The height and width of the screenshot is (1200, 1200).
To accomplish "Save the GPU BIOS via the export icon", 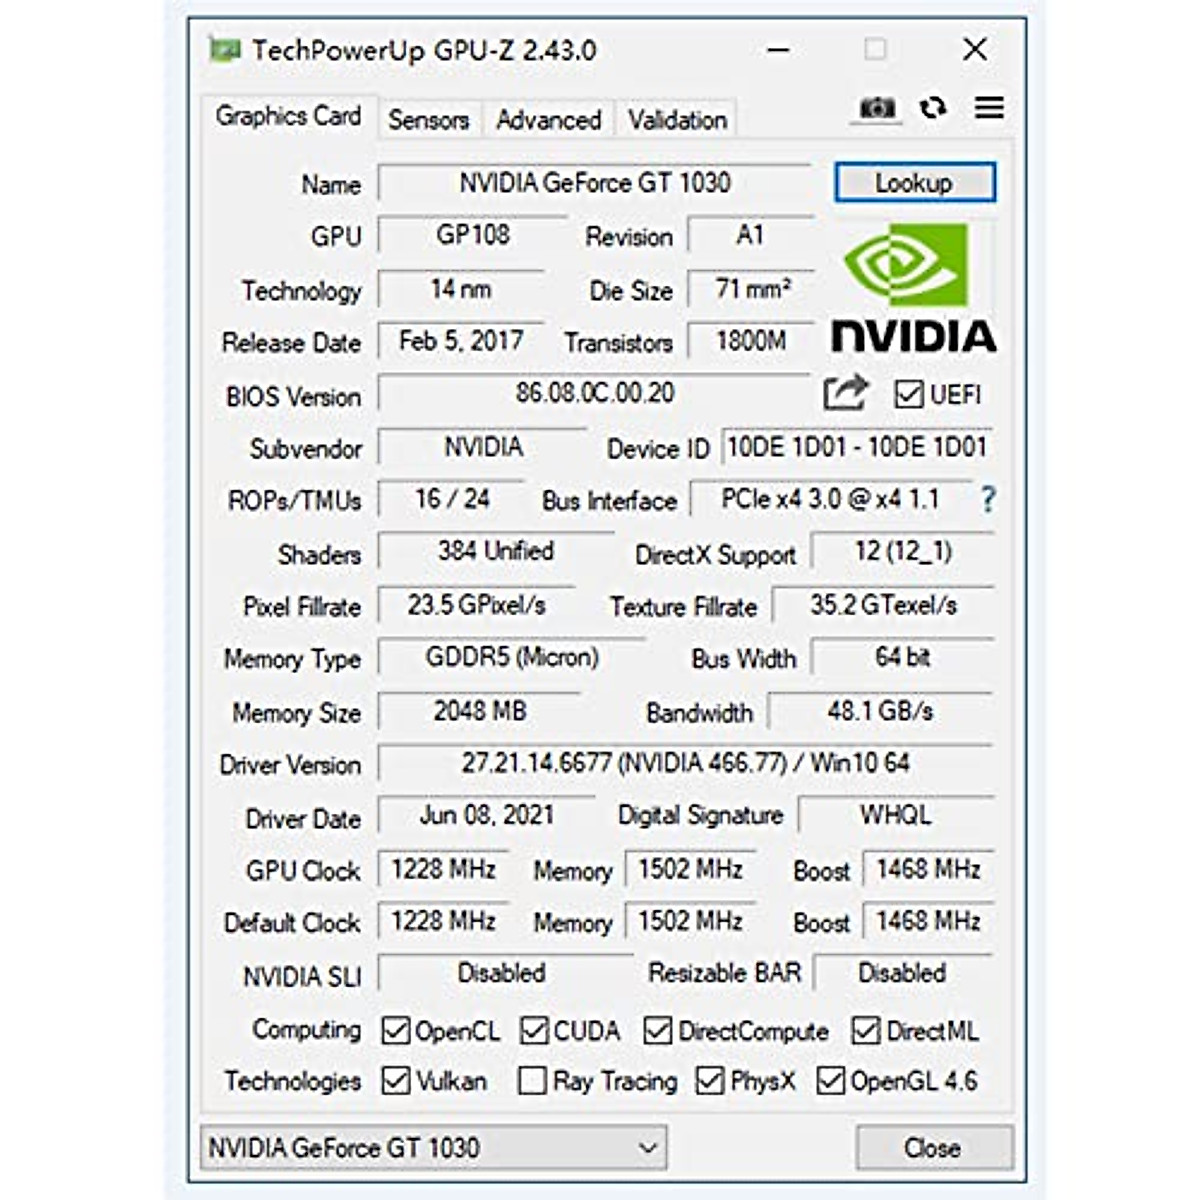I will coord(843,394).
